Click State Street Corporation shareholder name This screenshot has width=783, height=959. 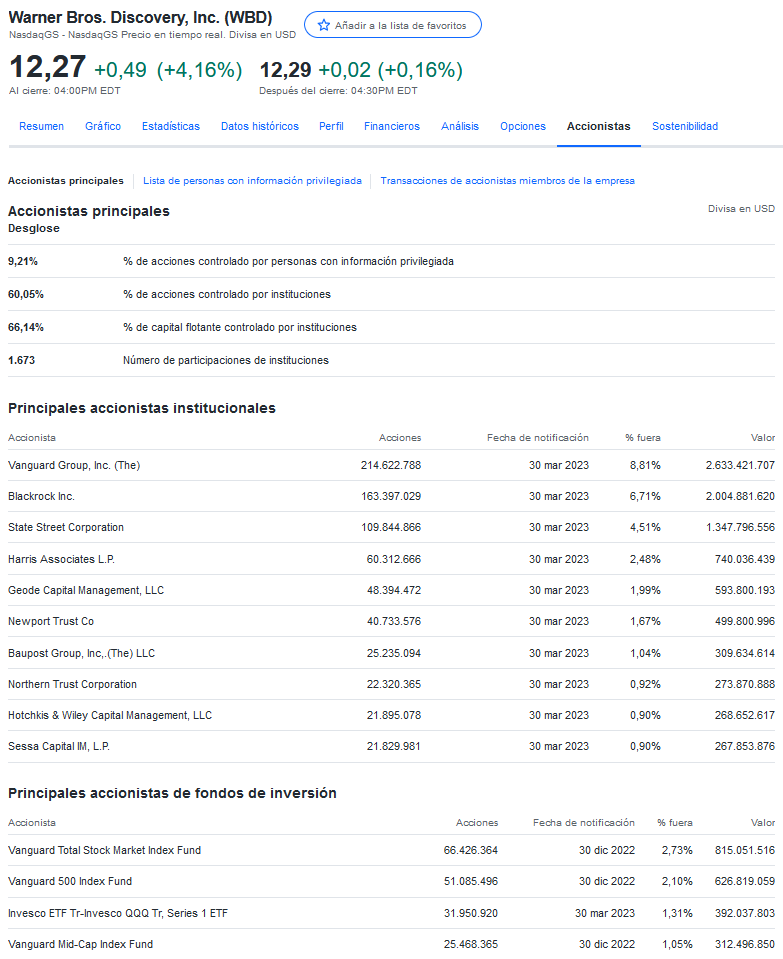[65, 527]
